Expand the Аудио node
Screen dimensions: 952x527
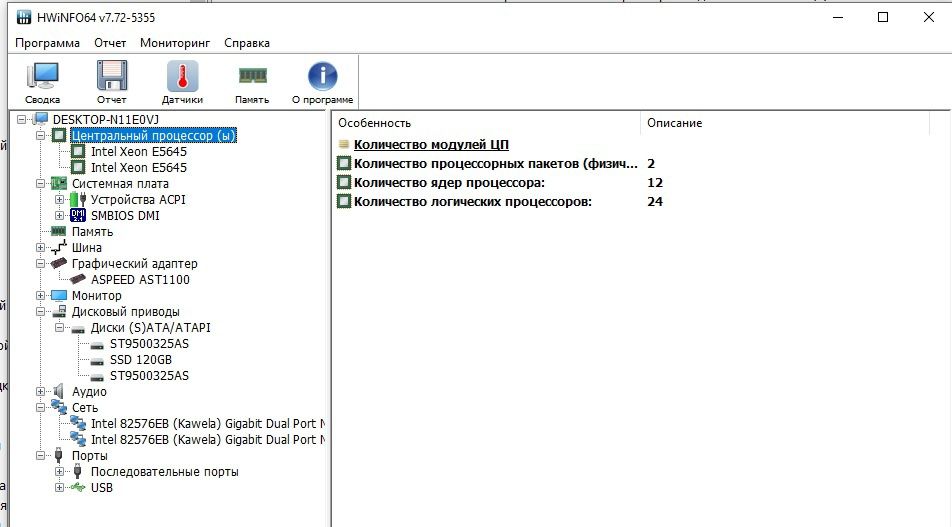coord(40,392)
